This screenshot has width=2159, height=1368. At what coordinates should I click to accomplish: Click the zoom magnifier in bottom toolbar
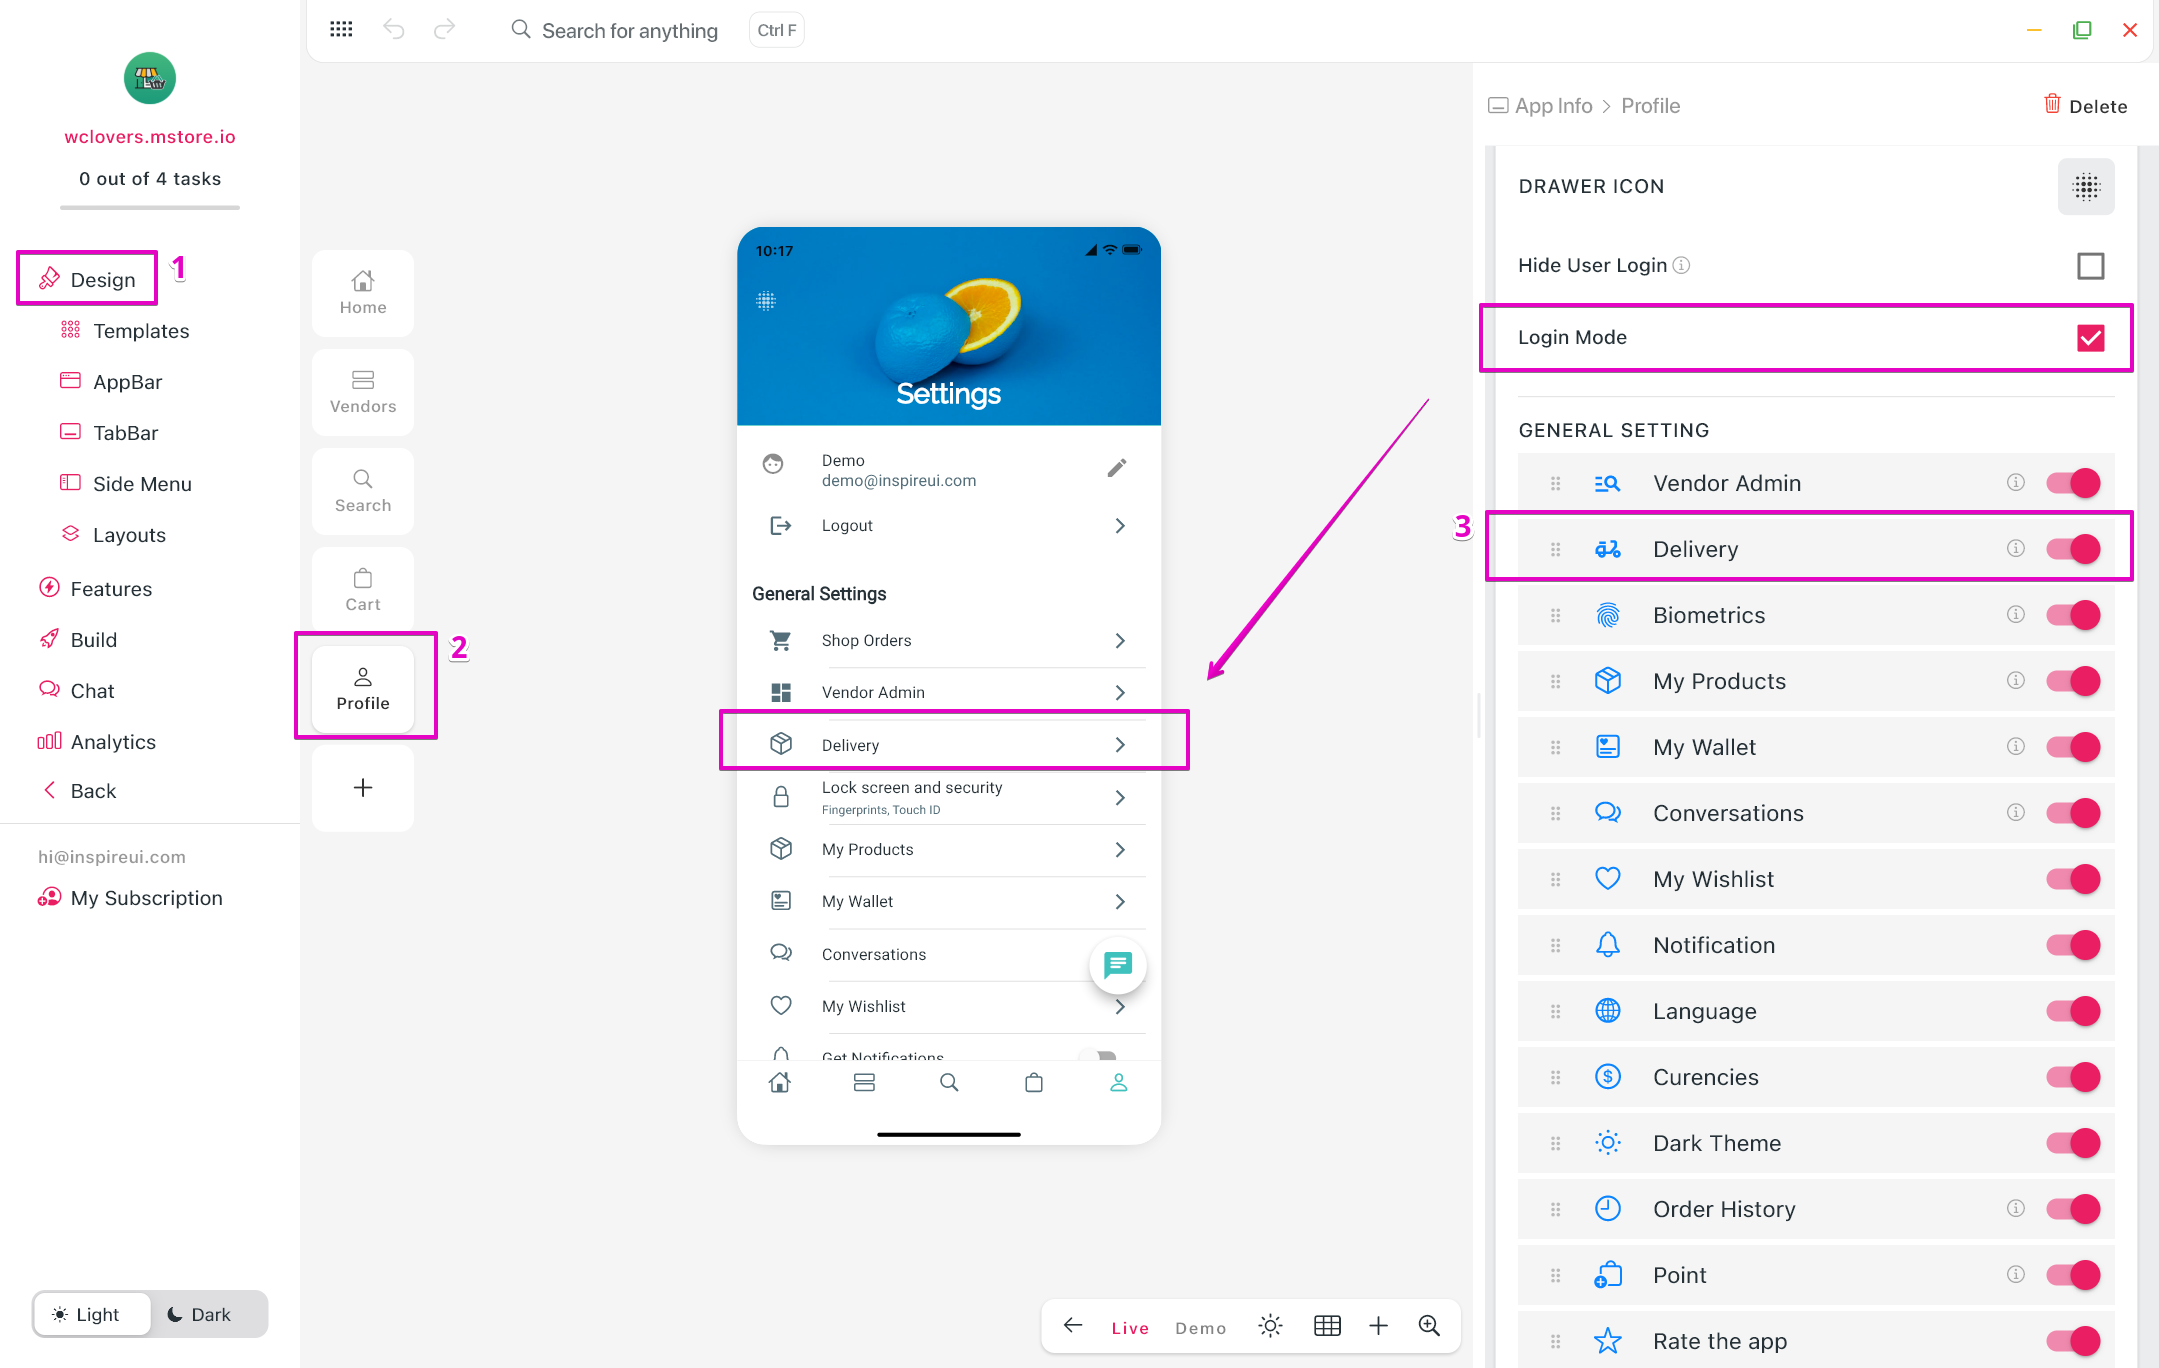tap(1429, 1326)
